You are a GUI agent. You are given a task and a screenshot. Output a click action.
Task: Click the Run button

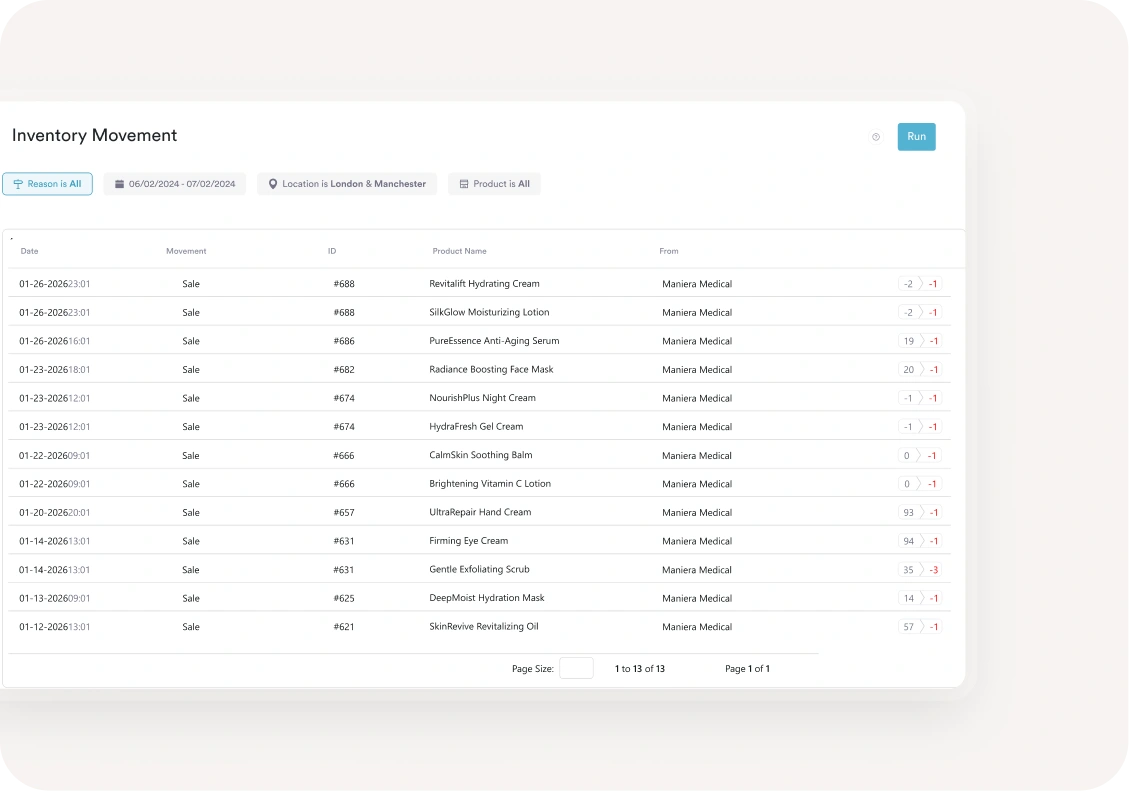916,137
